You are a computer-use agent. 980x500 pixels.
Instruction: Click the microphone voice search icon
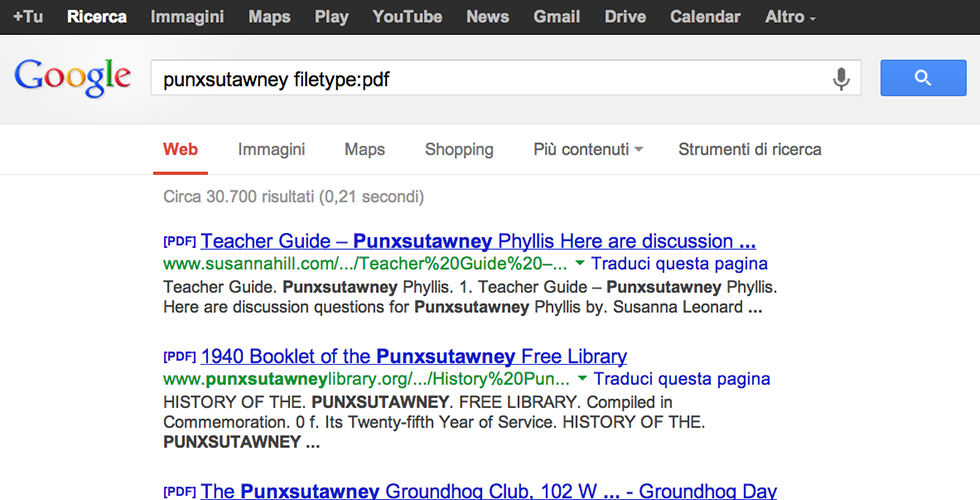pos(842,79)
